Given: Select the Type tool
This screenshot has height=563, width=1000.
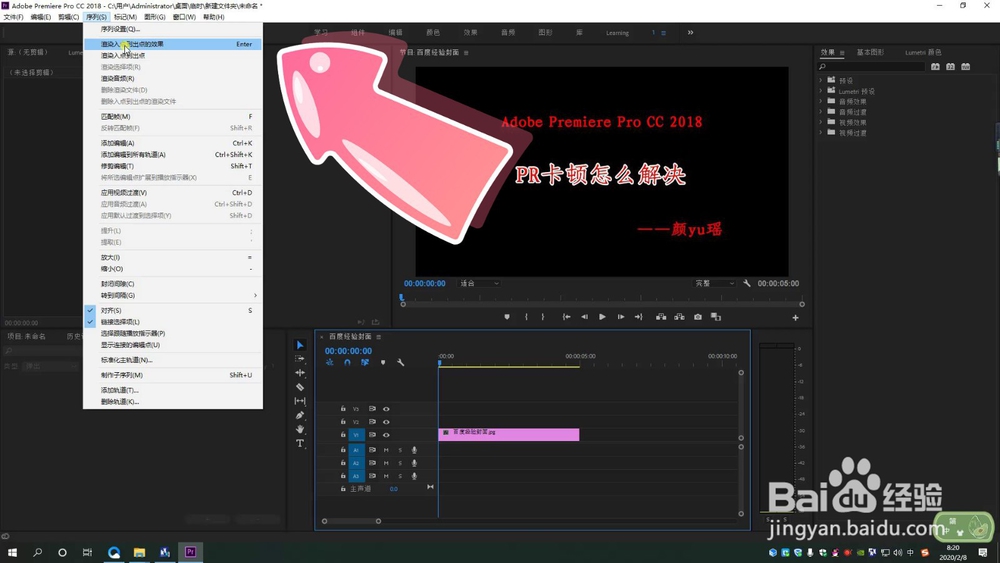Looking at the screenshot, I should pos(300,443).
